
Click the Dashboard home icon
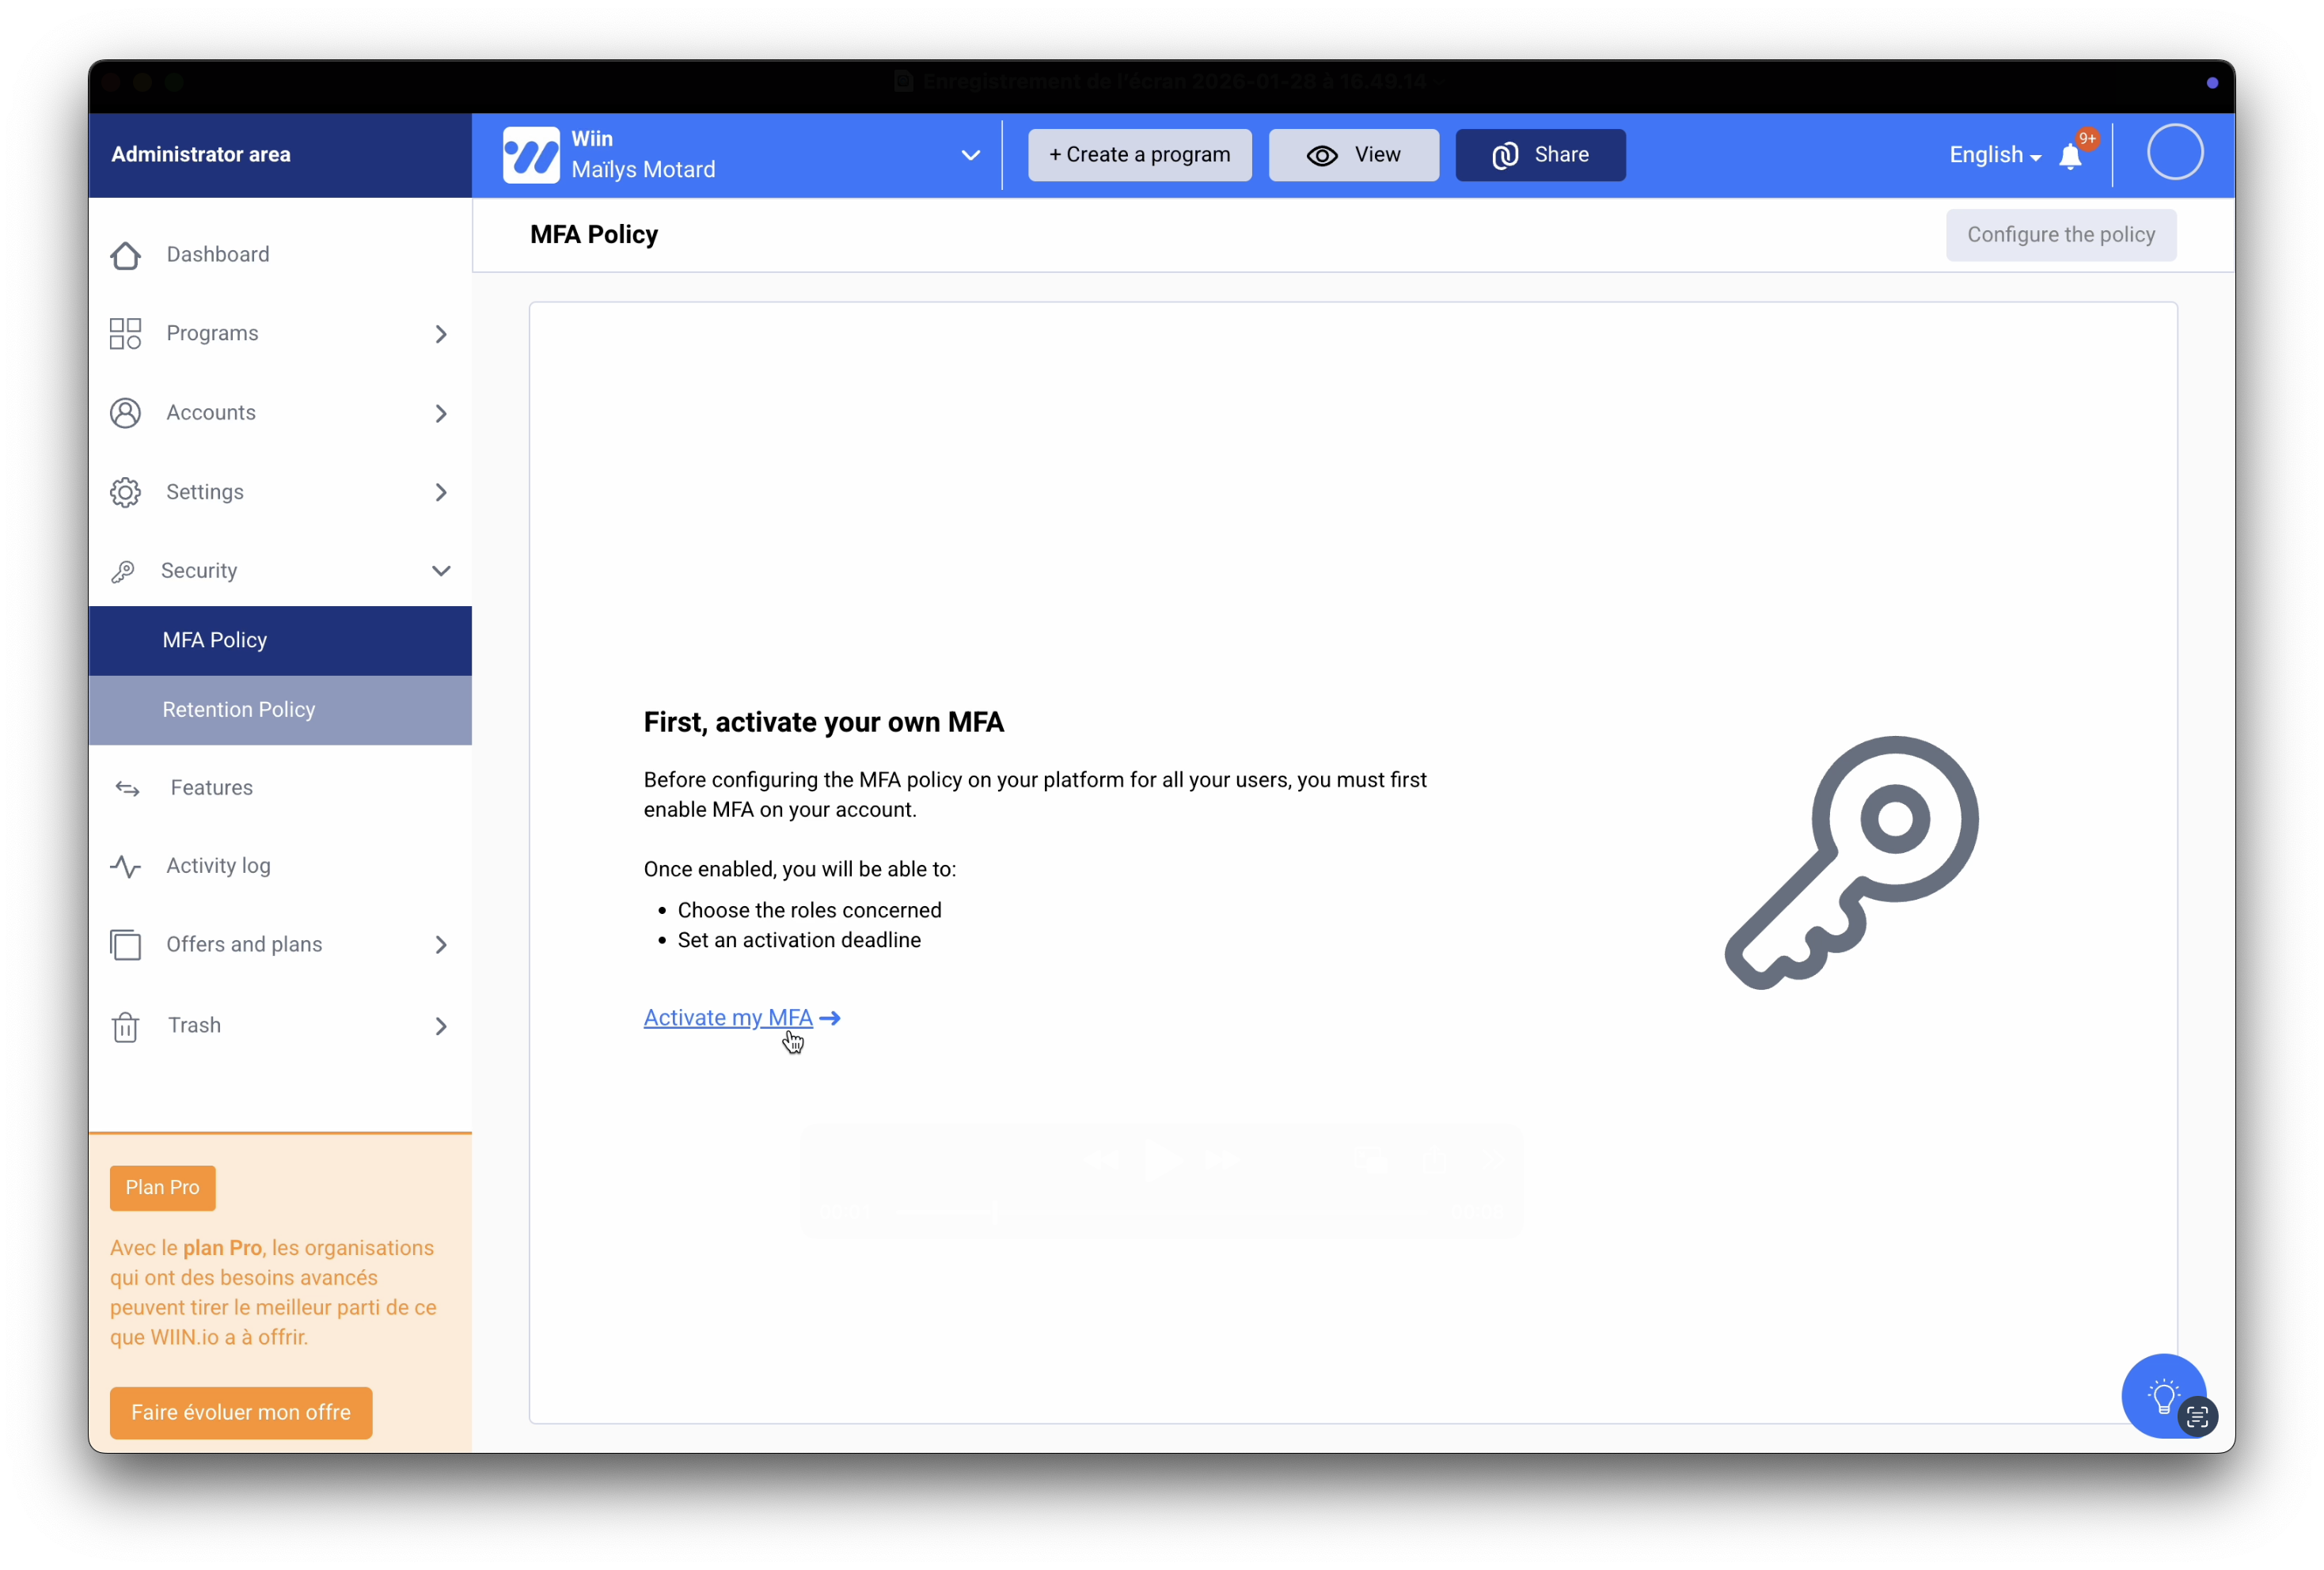pos(126,255)
